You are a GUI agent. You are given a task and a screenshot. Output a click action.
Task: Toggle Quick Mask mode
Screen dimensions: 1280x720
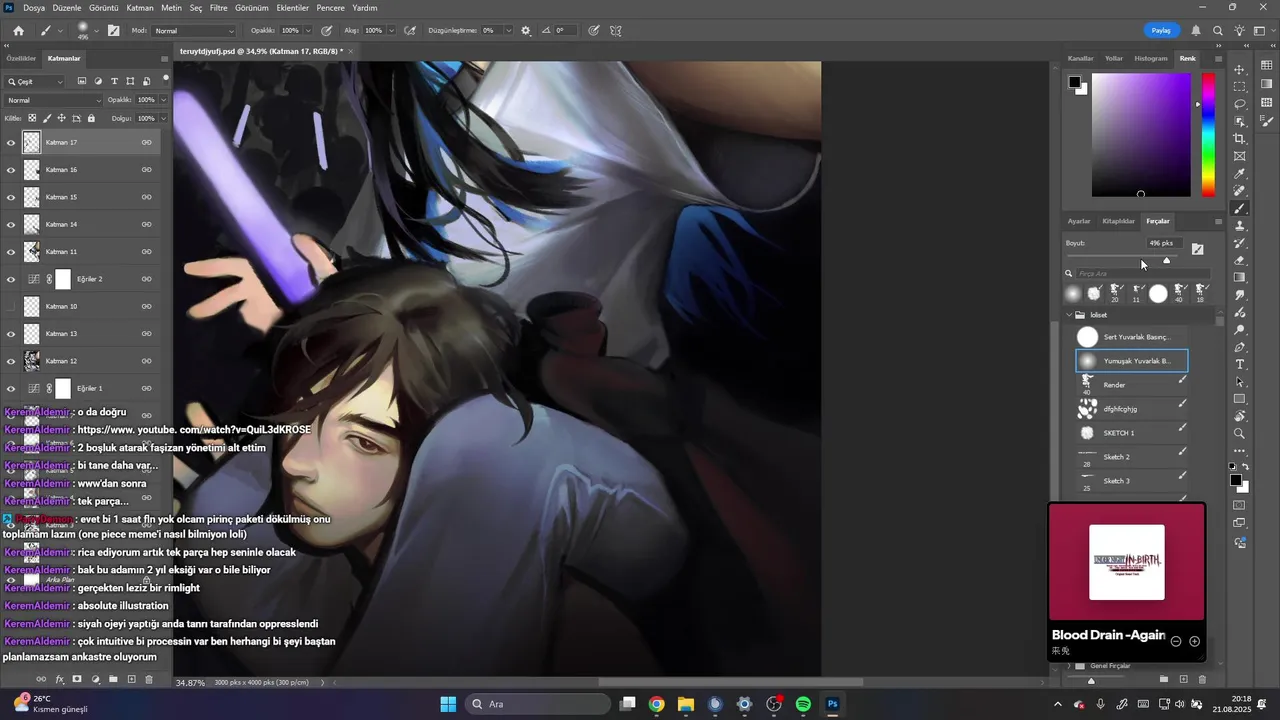(1240, 505)
